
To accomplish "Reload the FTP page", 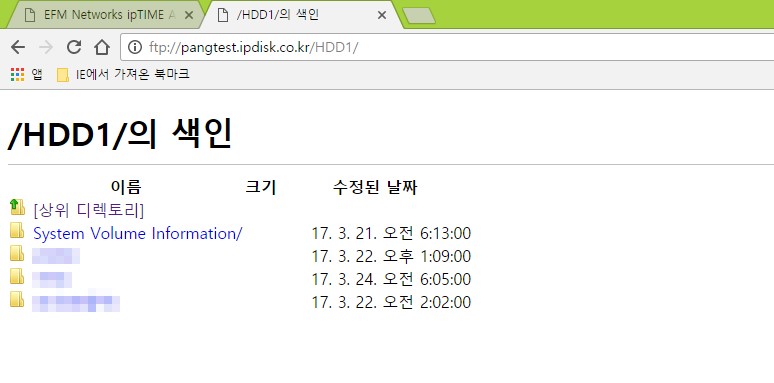I will pos(74,47).
